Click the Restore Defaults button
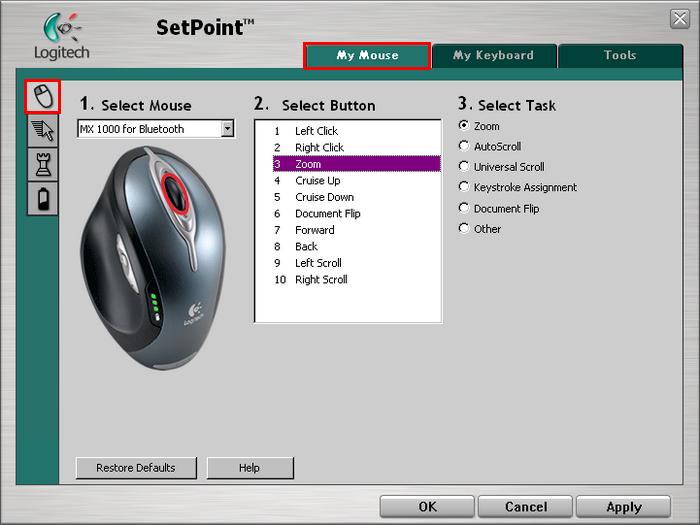The image size is (700, 525). [136, 468]
